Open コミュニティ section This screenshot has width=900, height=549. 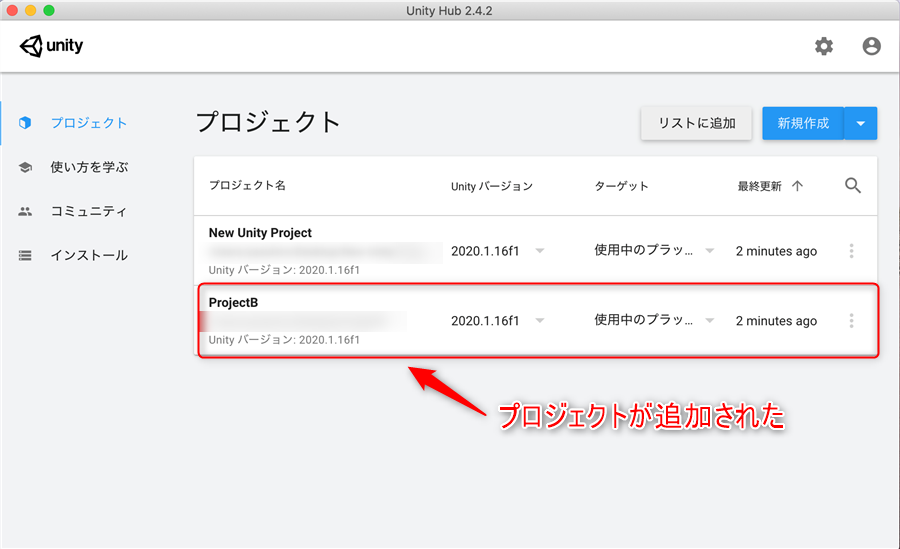[88, 211]
